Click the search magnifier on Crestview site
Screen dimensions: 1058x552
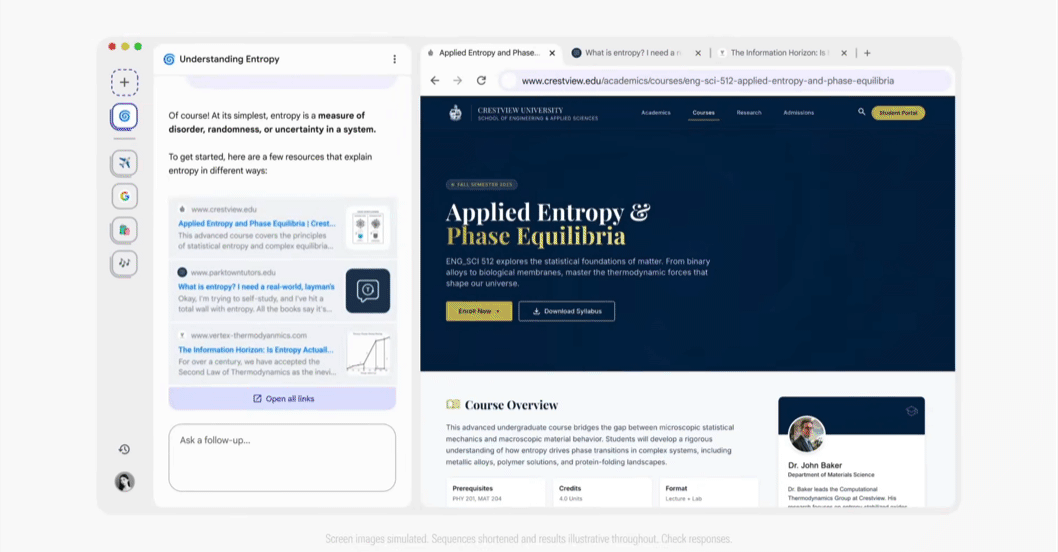(861, 112)
